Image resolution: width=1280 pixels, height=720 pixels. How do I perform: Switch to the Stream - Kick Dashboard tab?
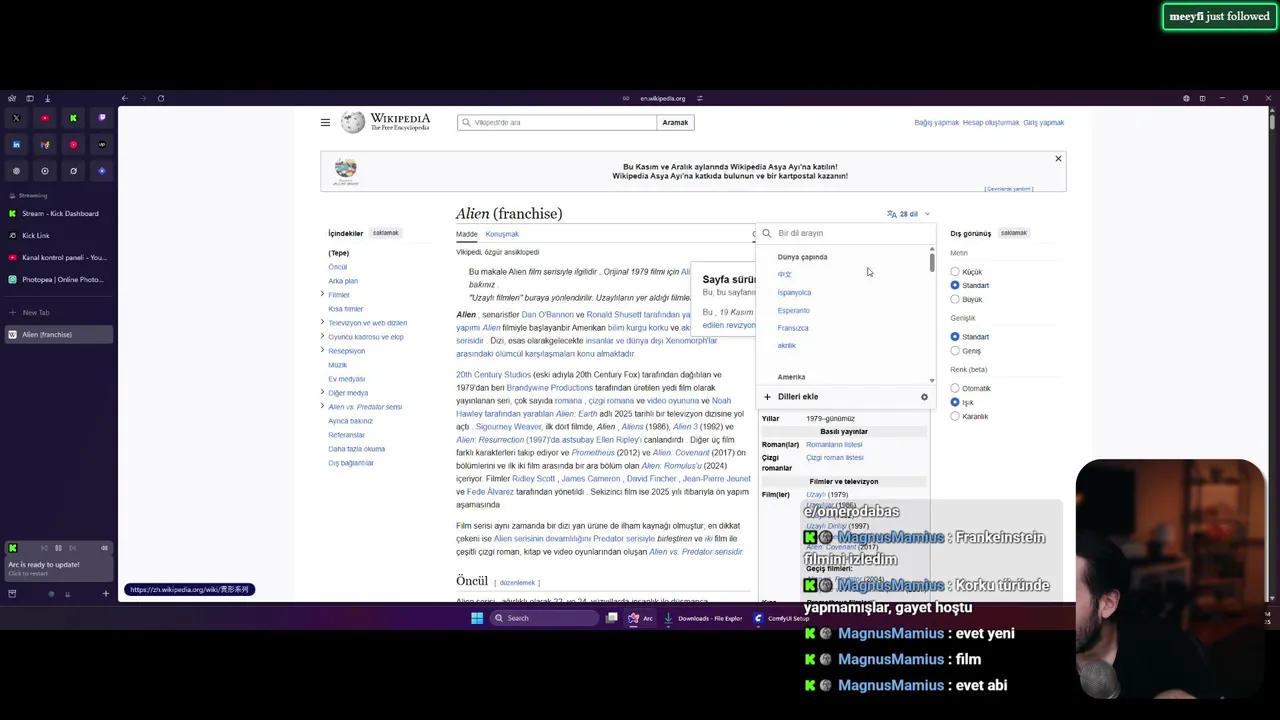58,213
